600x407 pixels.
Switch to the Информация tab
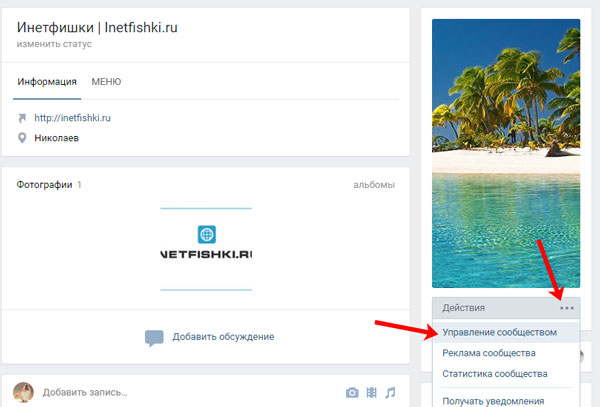pyautogui.click(x=47, y=82)
